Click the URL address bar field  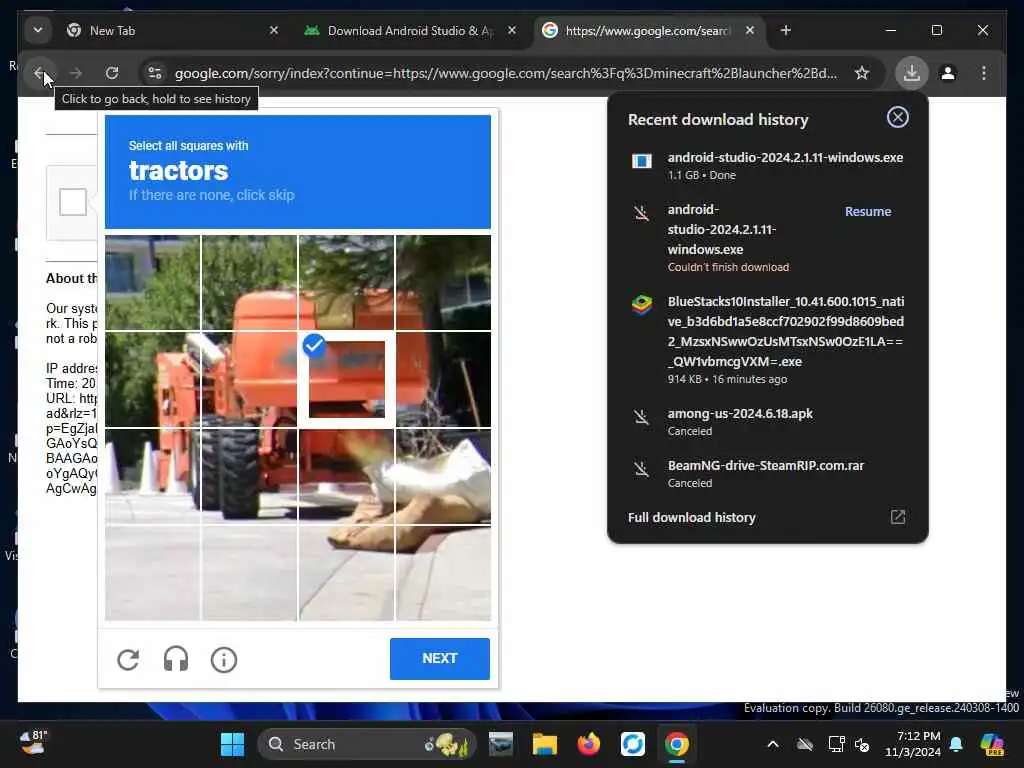(505, 73)
